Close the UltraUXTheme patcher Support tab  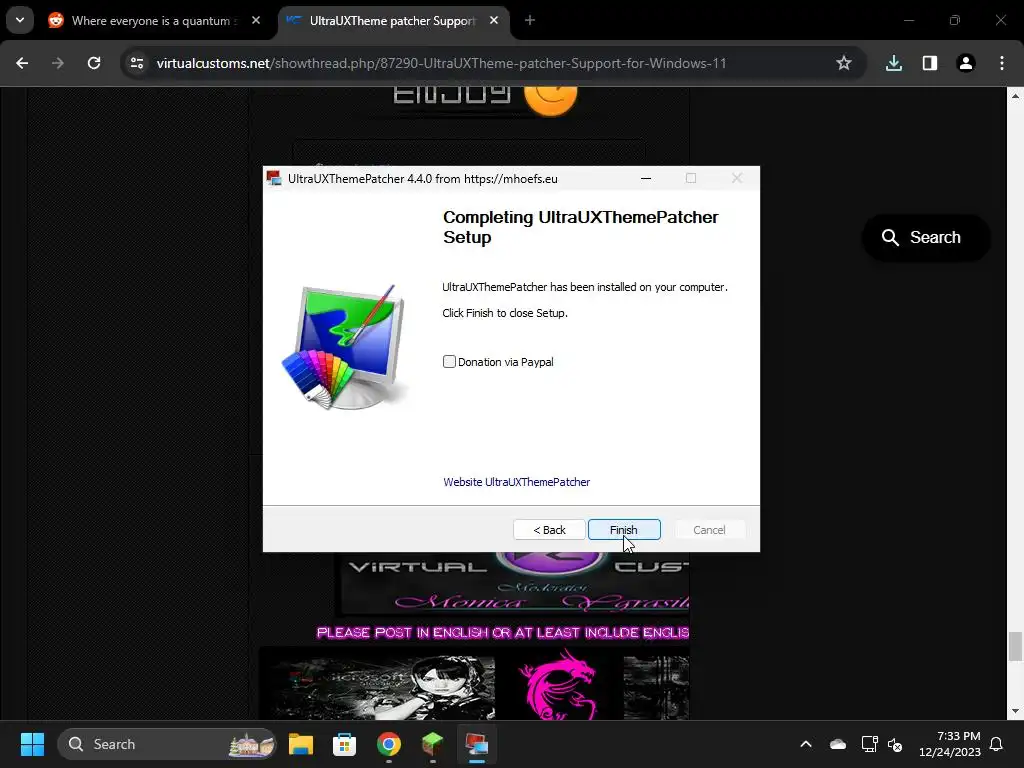click(494, 20)
